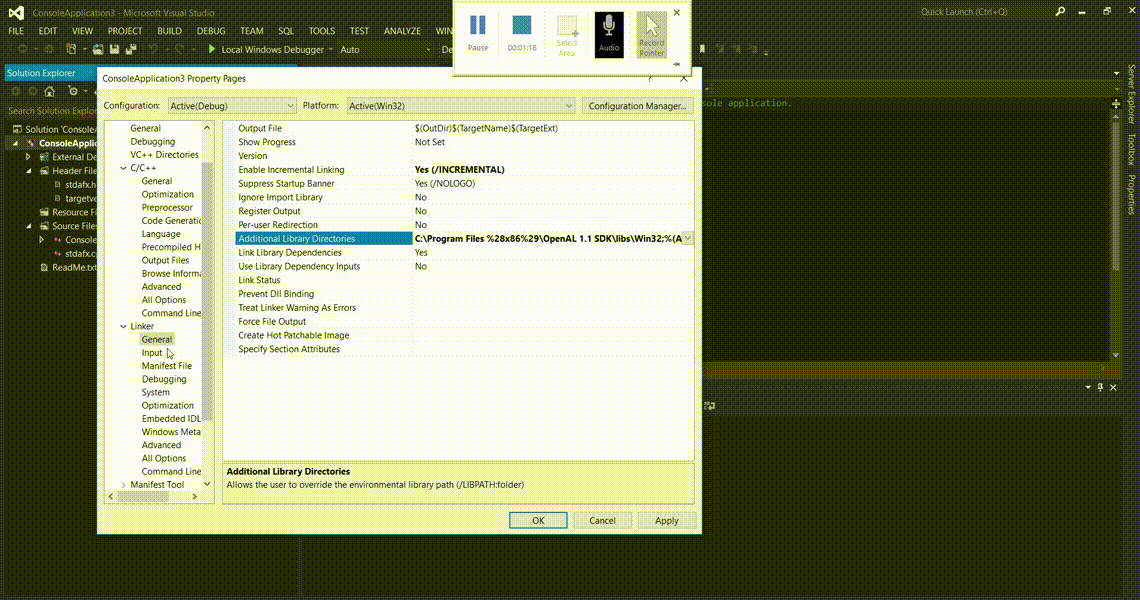Screen dimensions: 1140x600
Task: Select Preprocessor under C/C++
Action: tap(167, 207)
